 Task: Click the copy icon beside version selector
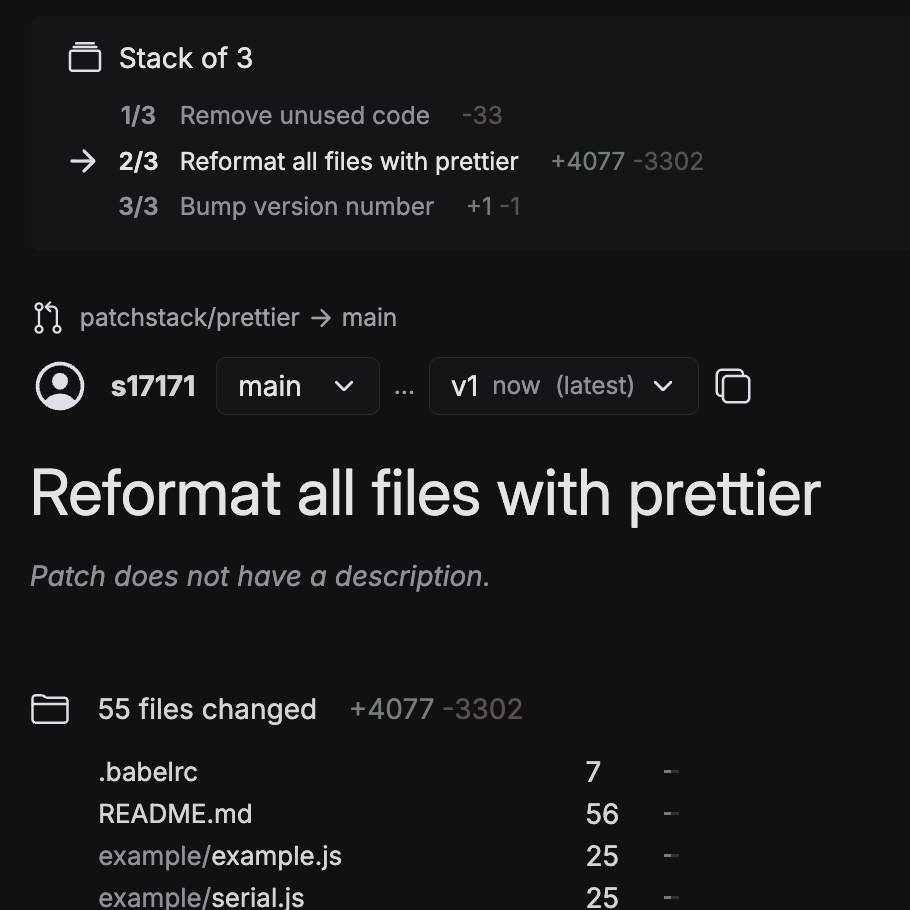click(733, 386)
